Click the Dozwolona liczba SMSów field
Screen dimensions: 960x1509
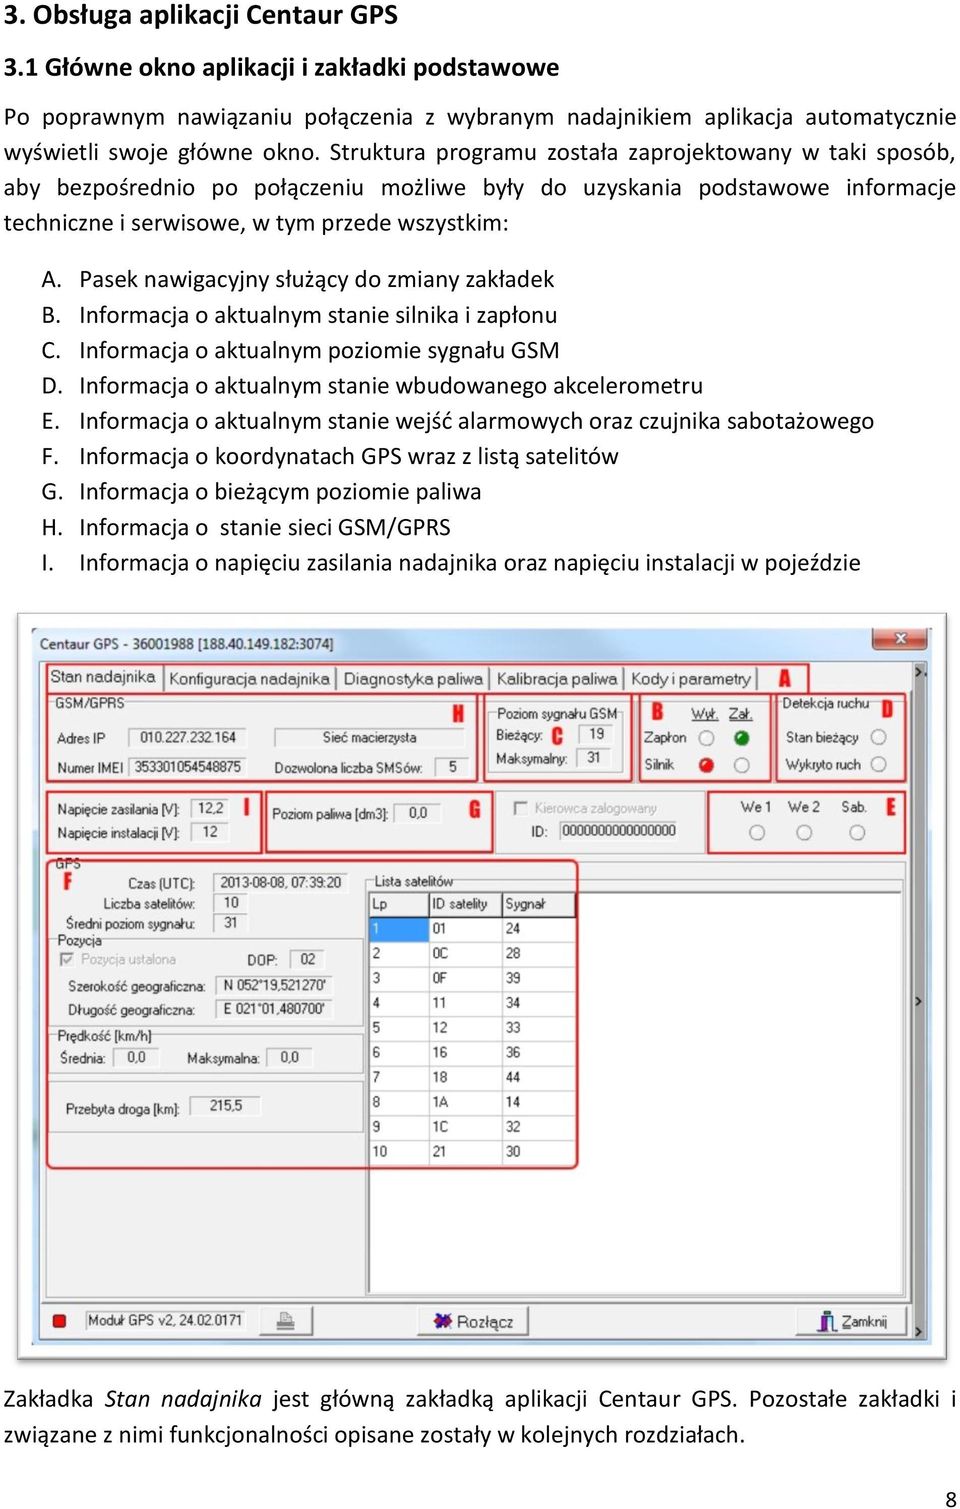click(x=453, y=767)
